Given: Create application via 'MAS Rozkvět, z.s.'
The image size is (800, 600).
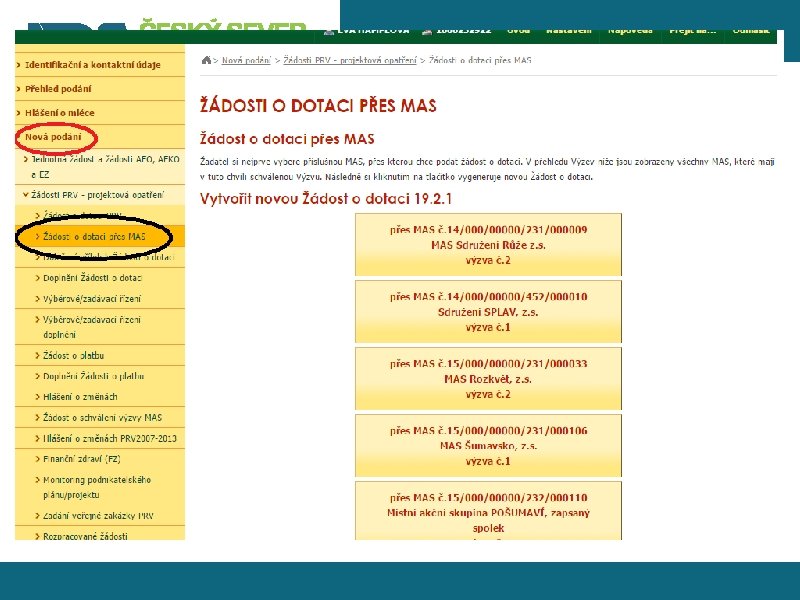Looking at the screenshot, I should click(x=488, y=379).
